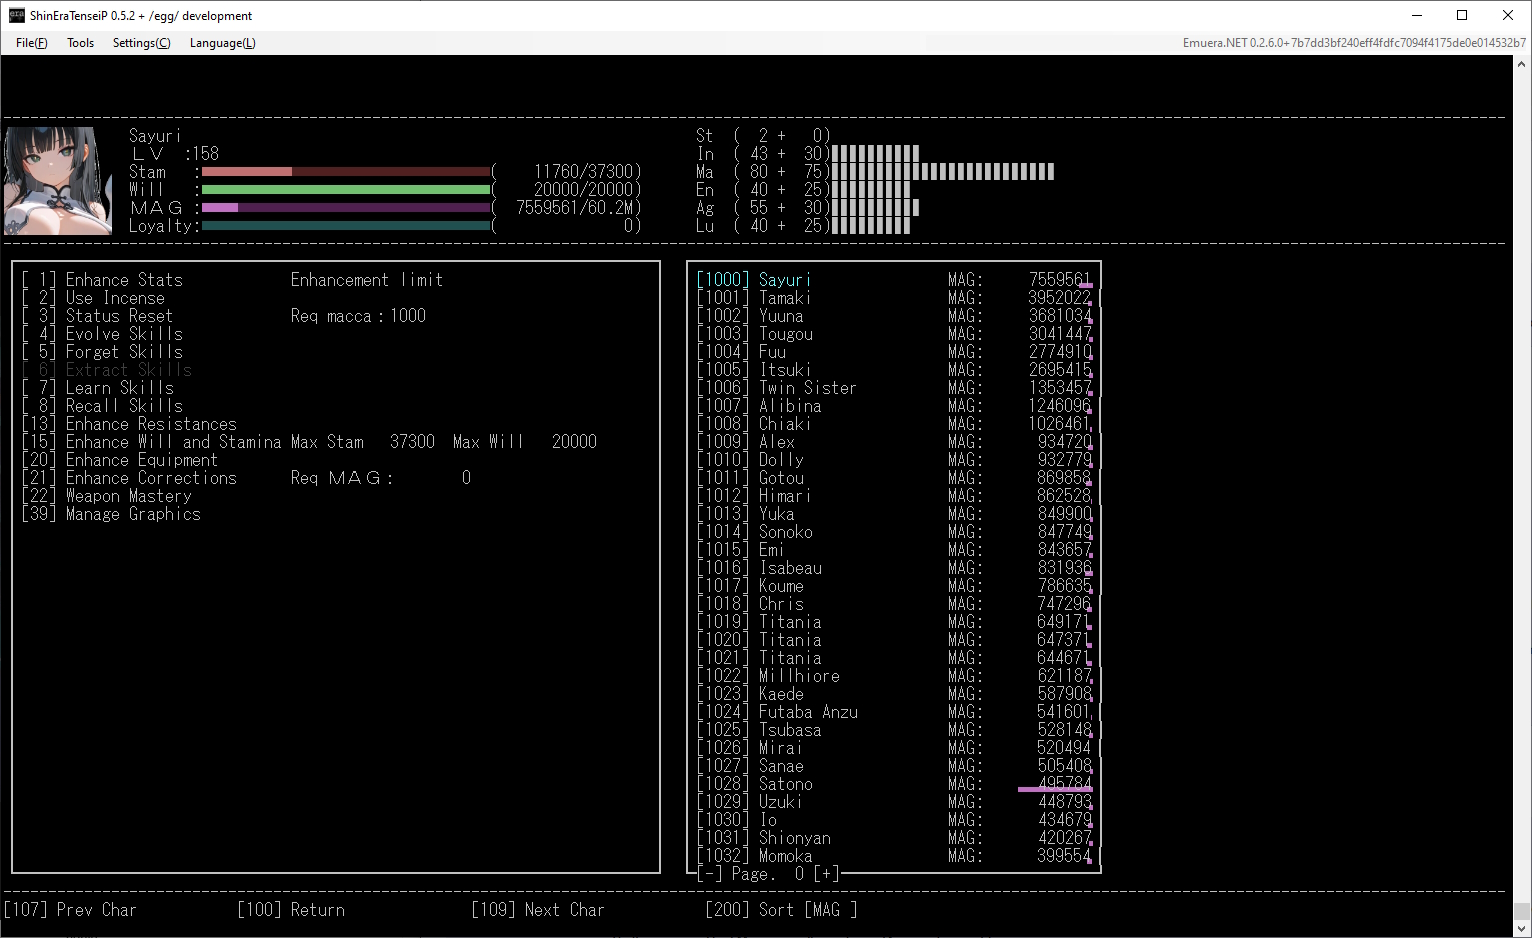Image resolution: width=1532 pixels, height=938 pixels.
Task: Open the File menu
Action: click(x=31, y=43)
